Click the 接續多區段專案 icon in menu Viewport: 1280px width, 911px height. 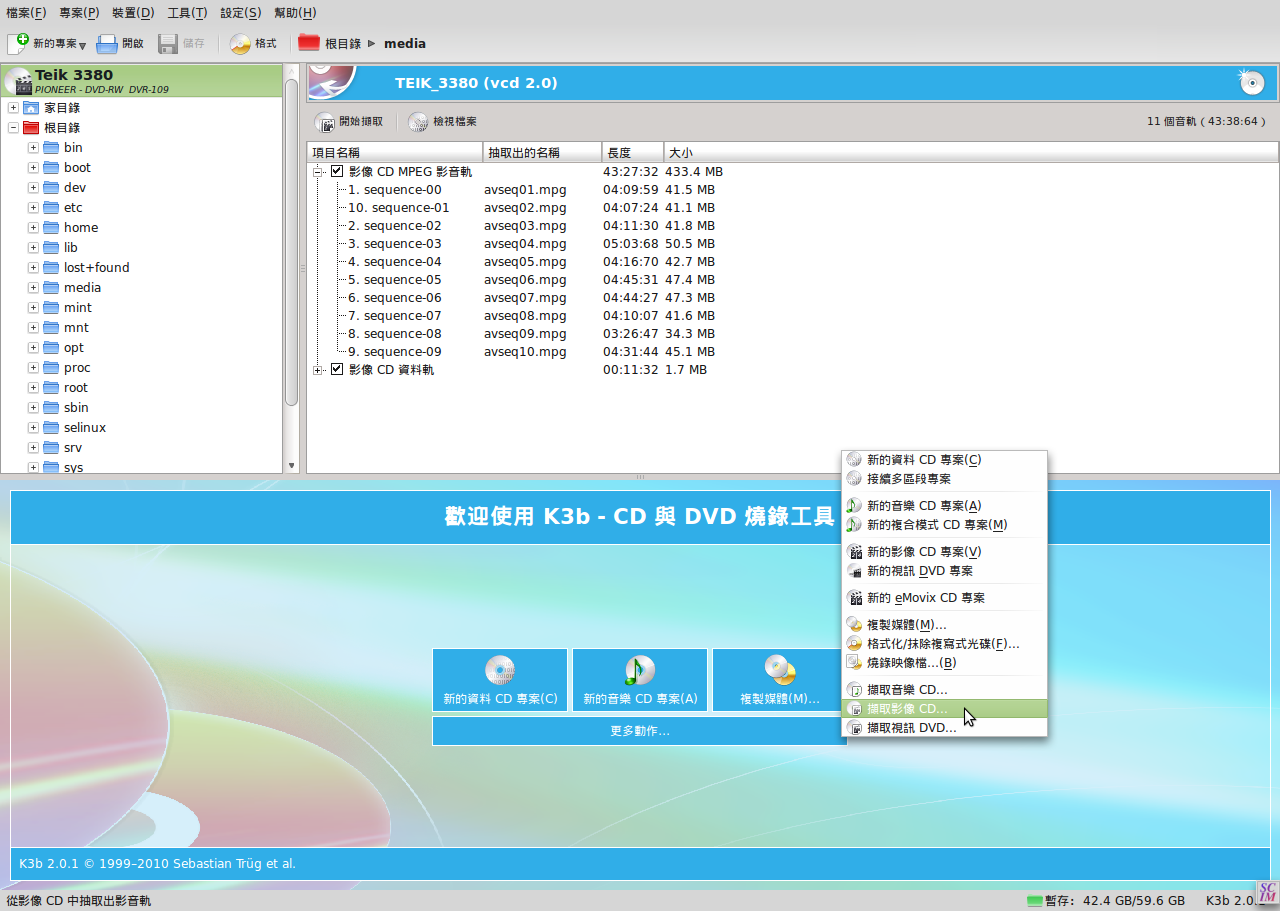click(854, 479)
